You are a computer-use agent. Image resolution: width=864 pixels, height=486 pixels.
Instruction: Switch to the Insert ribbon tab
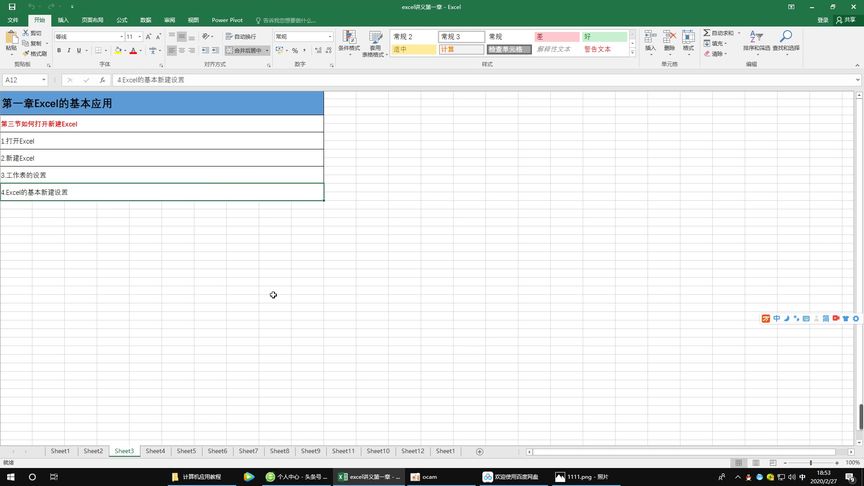tap(63, 20)
